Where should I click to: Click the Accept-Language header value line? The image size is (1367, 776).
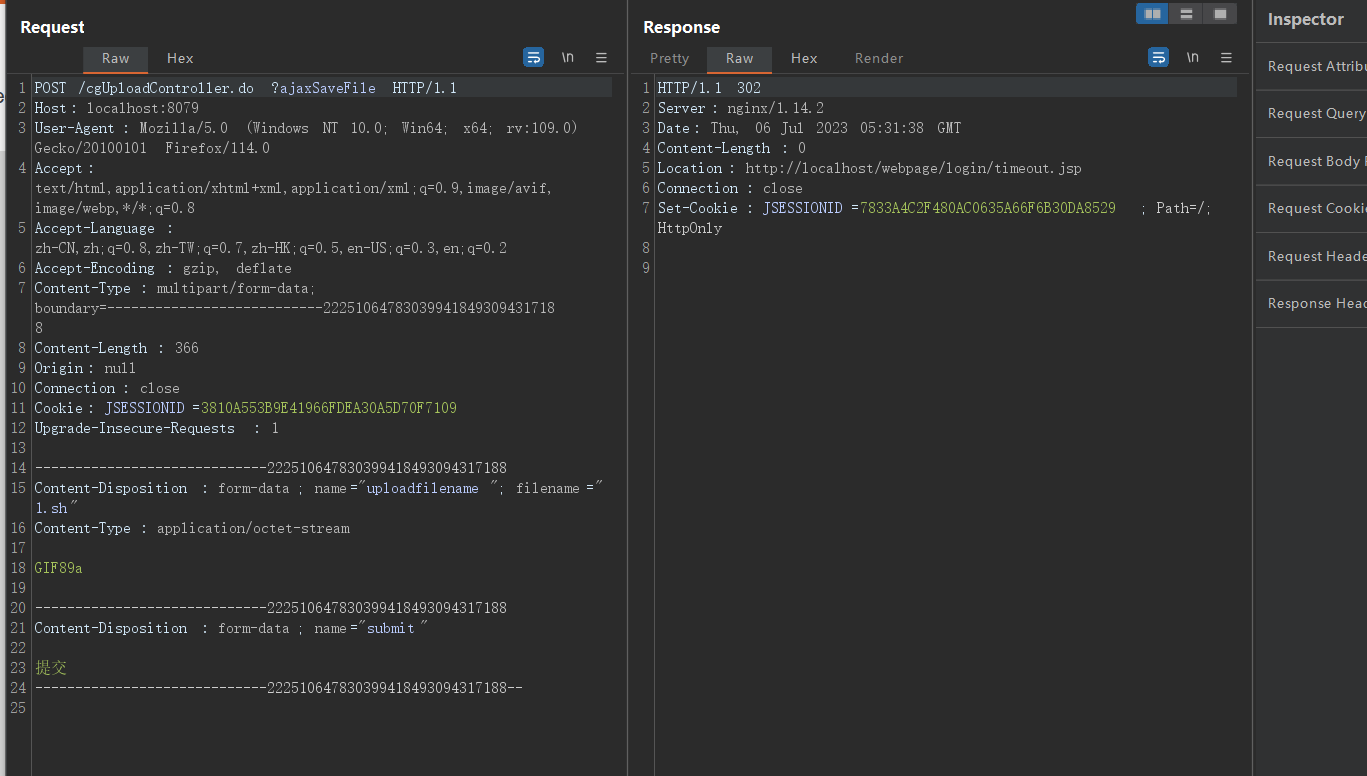point(270,248)
